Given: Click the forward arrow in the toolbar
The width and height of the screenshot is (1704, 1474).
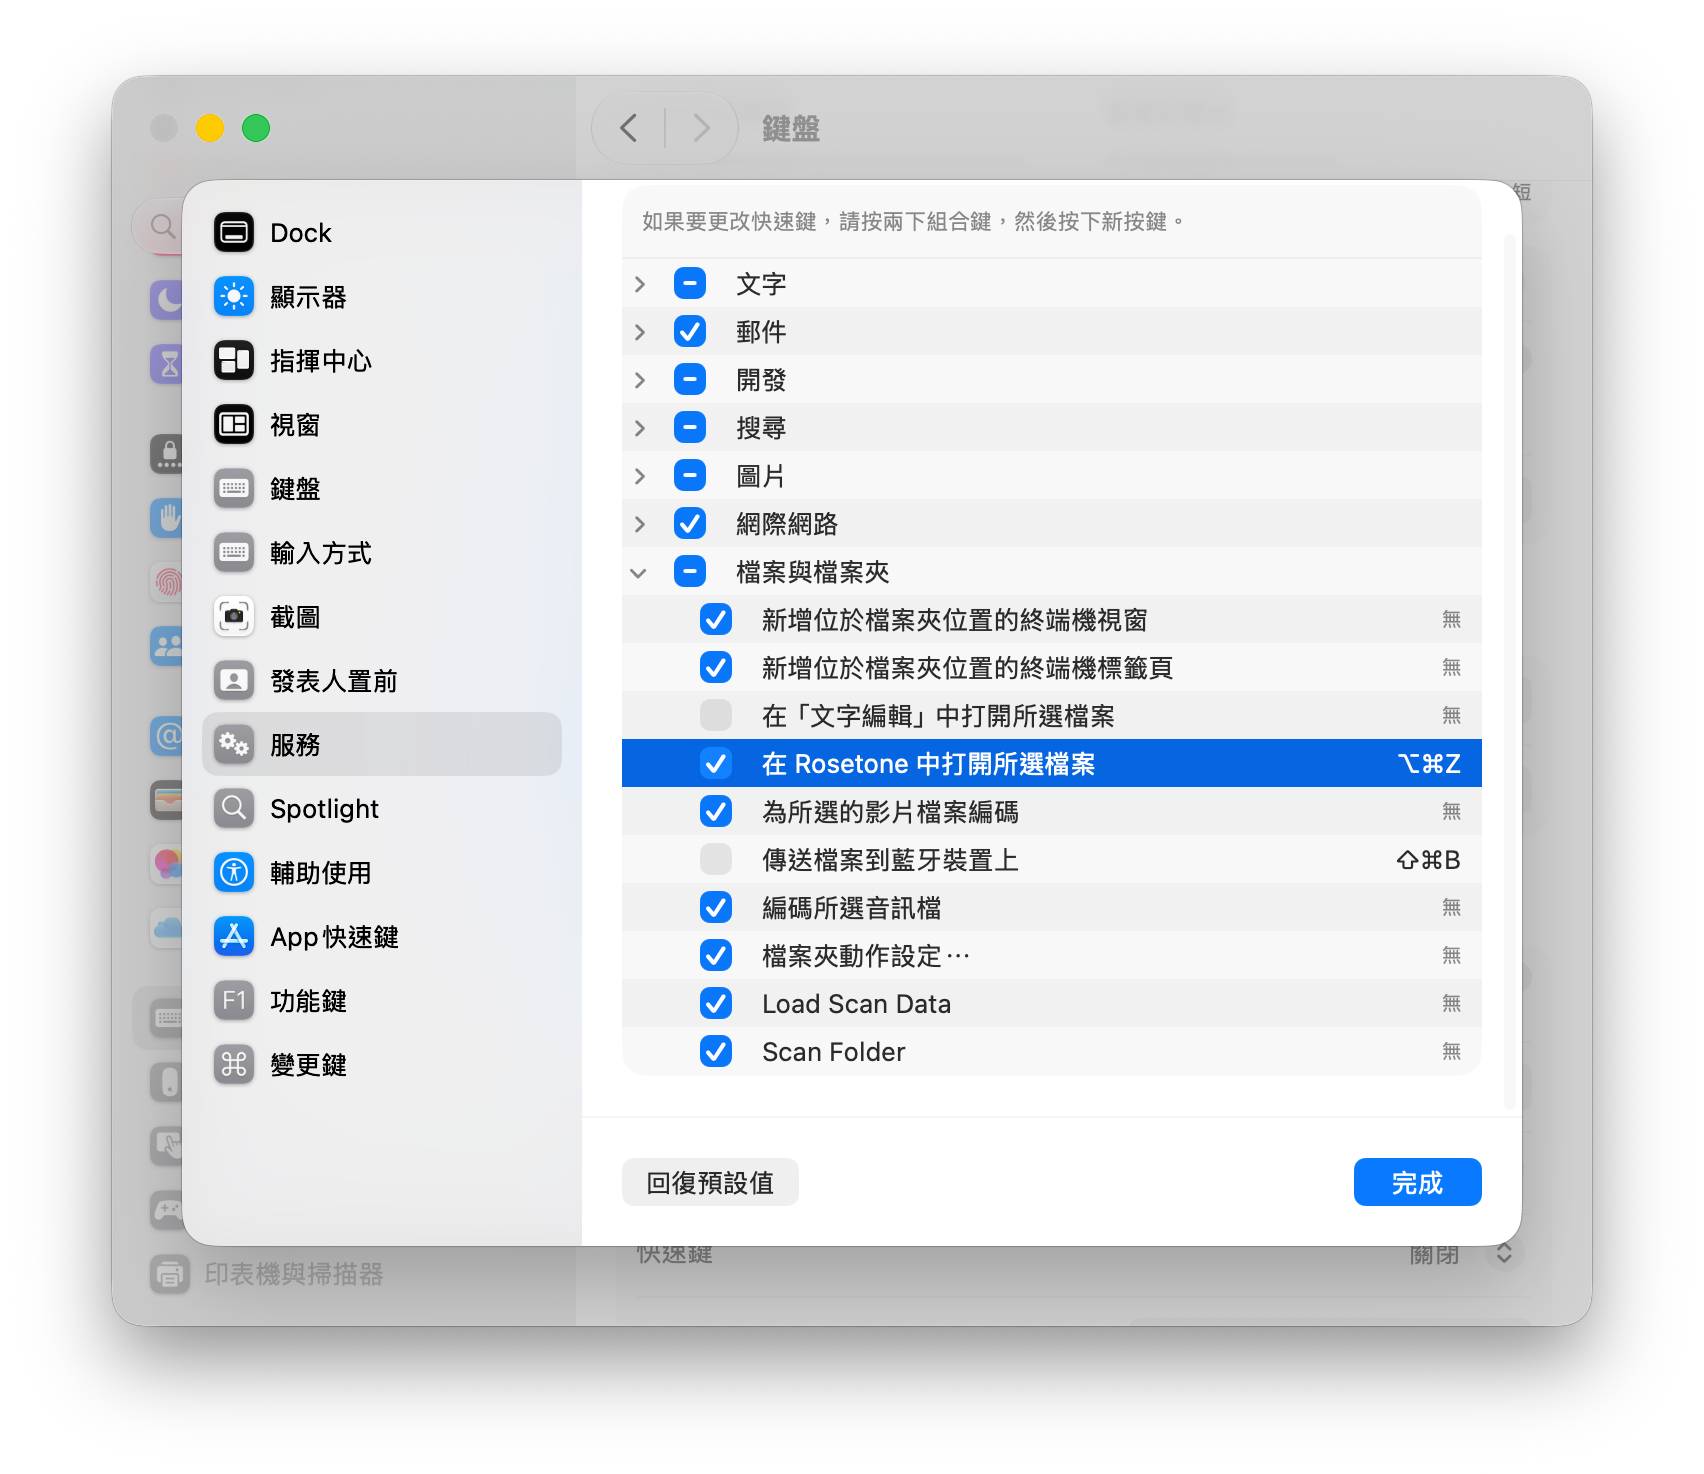Looking at the screenshot, I should [x=701, y=128].
